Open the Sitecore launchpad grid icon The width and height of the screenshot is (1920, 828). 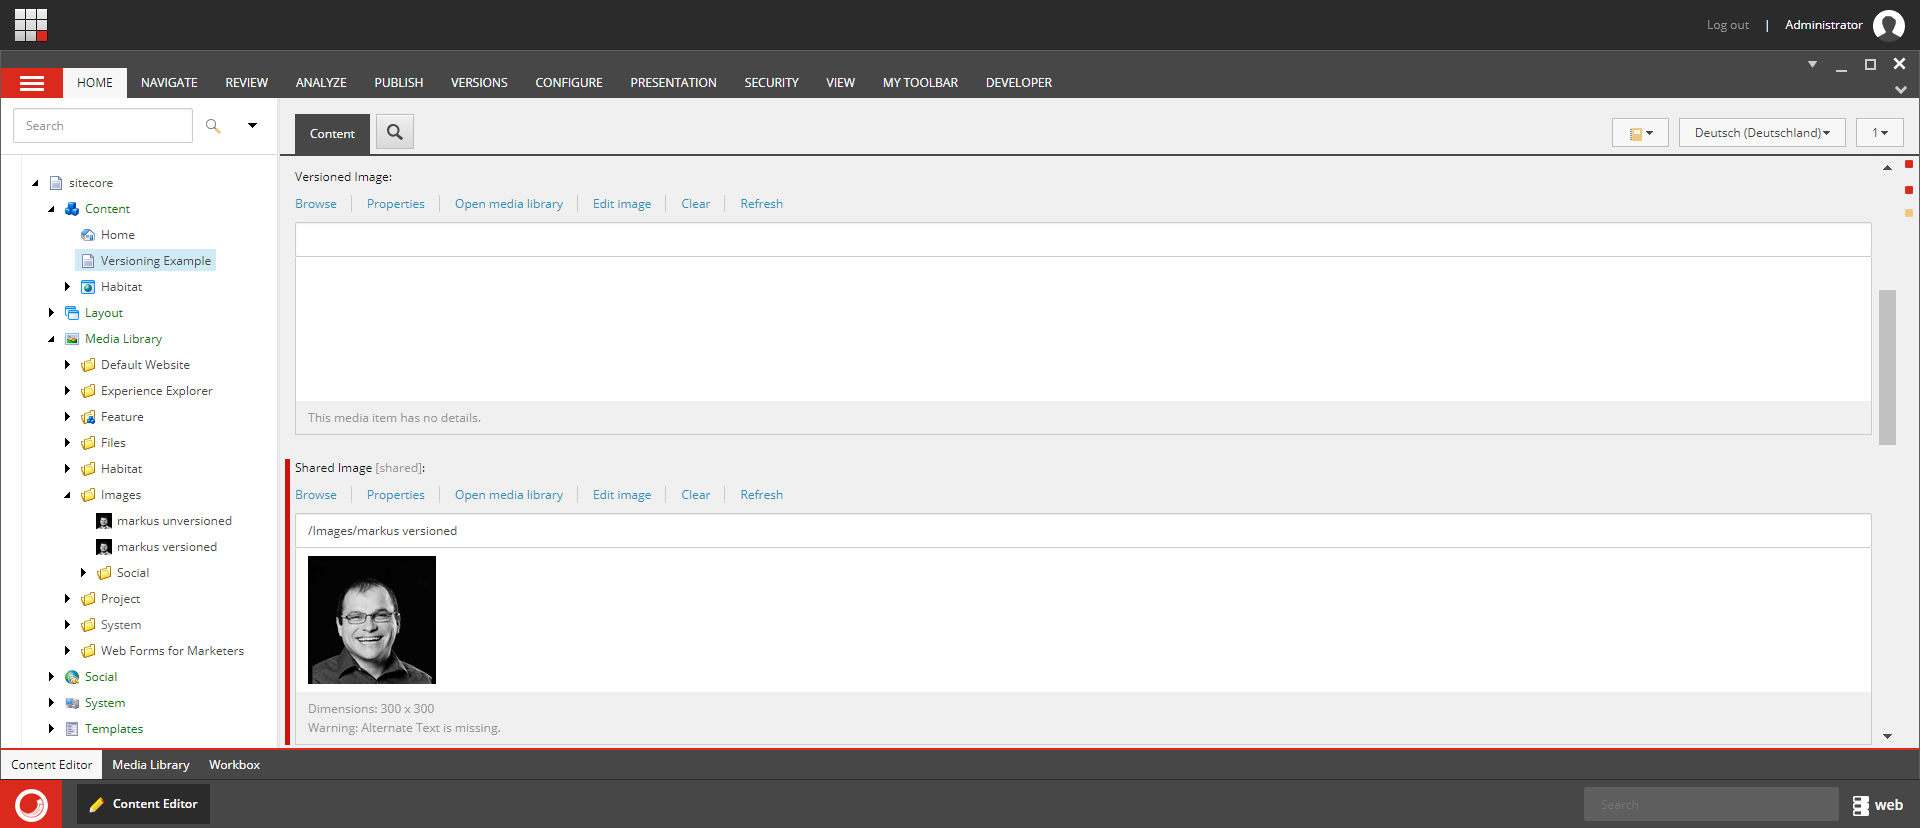click(31, 24)
